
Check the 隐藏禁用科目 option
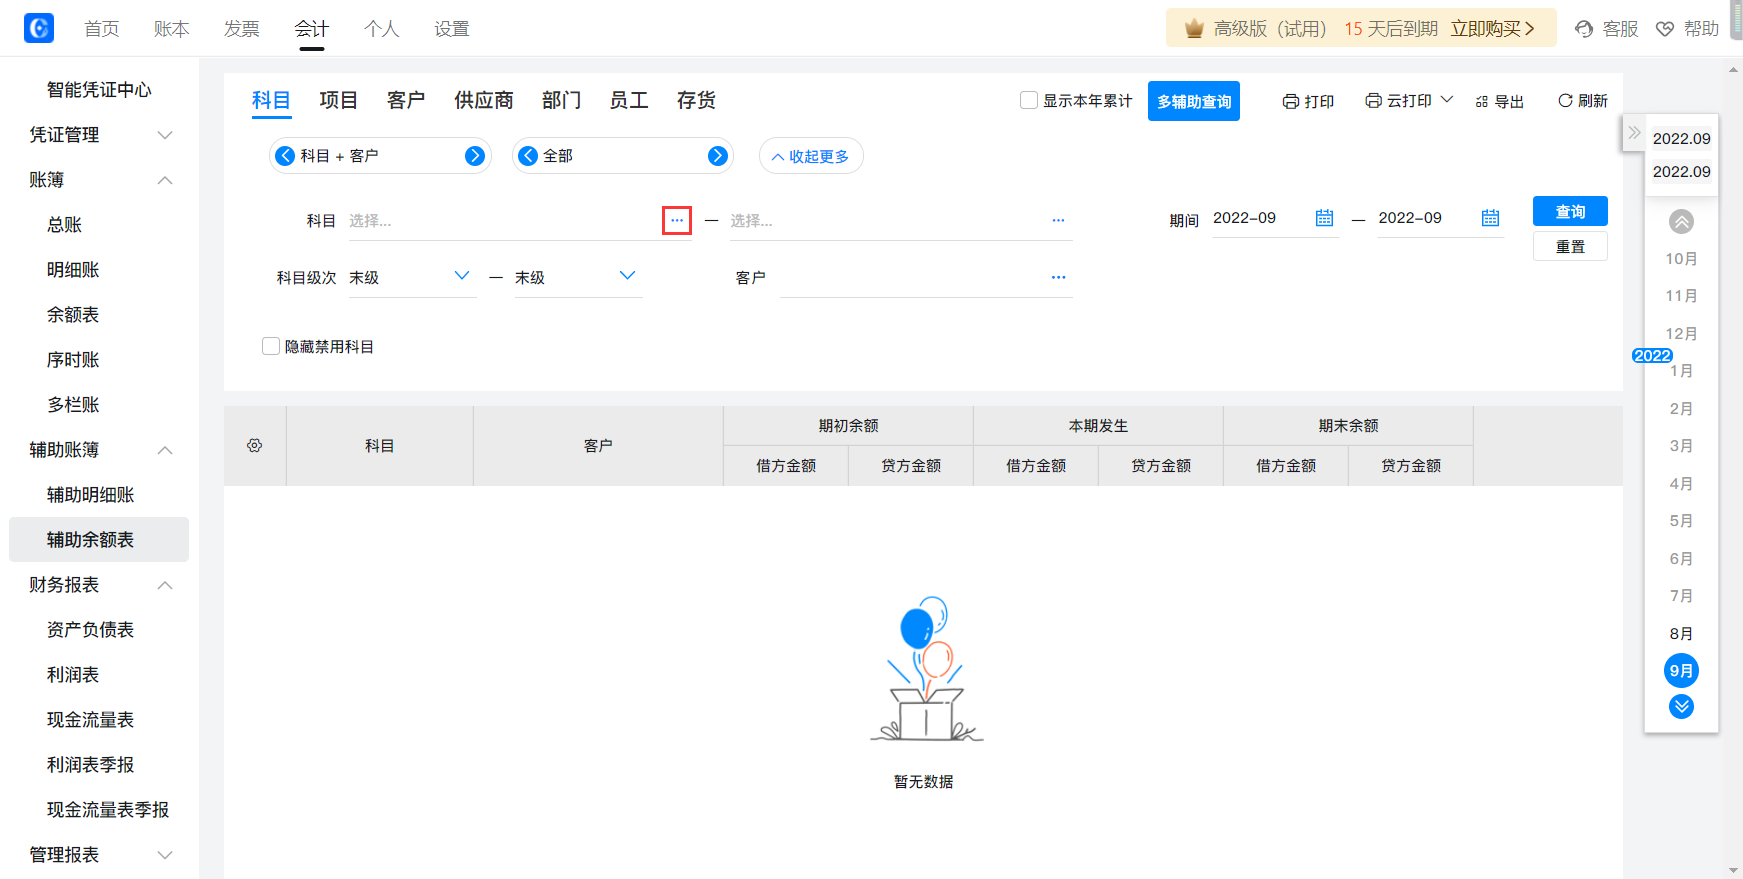(x=271, y=346)
